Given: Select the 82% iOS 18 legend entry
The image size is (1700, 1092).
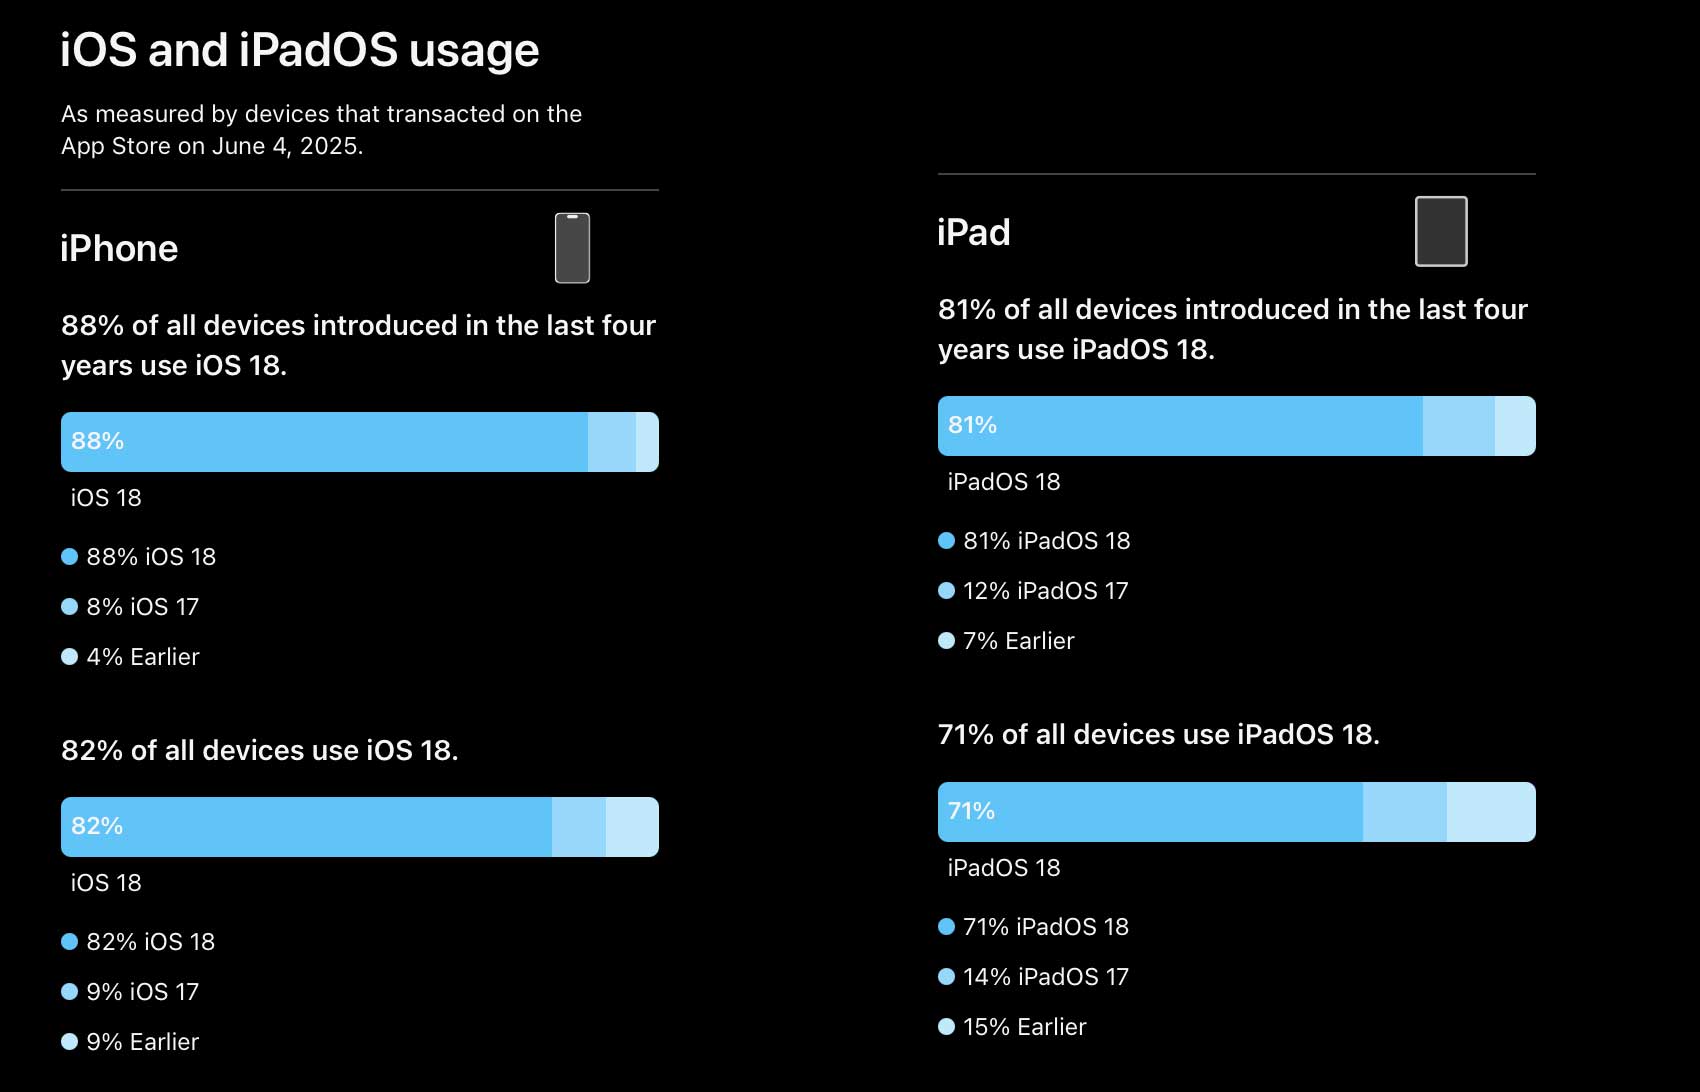Looking at the screenshot, I should pyautogui.click(x=150, y=942).
